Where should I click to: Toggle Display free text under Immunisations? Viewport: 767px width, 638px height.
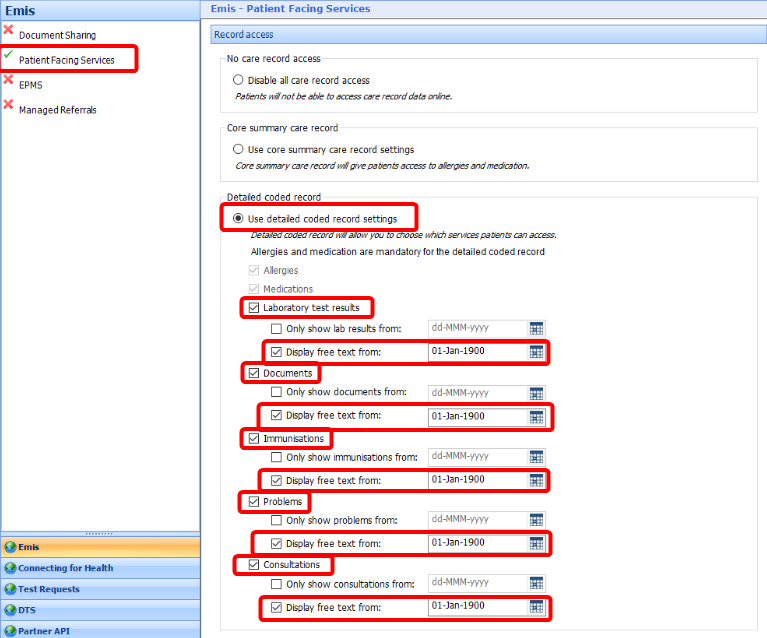coord(276,480)
